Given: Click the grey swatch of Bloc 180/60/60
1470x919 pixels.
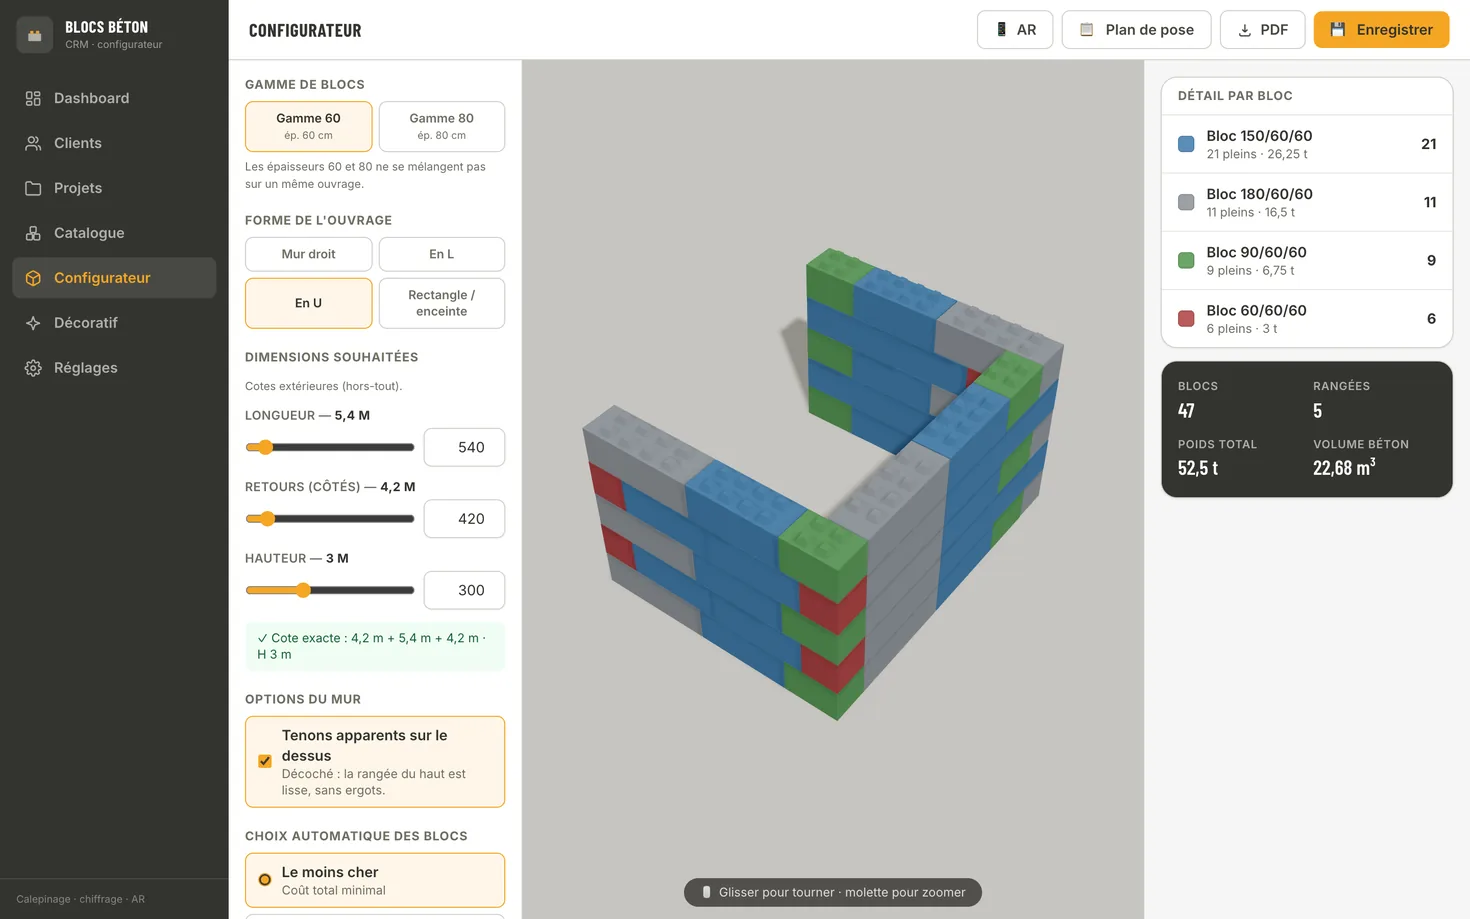Looking at the screenshot, I should (x=1186, y=202).
